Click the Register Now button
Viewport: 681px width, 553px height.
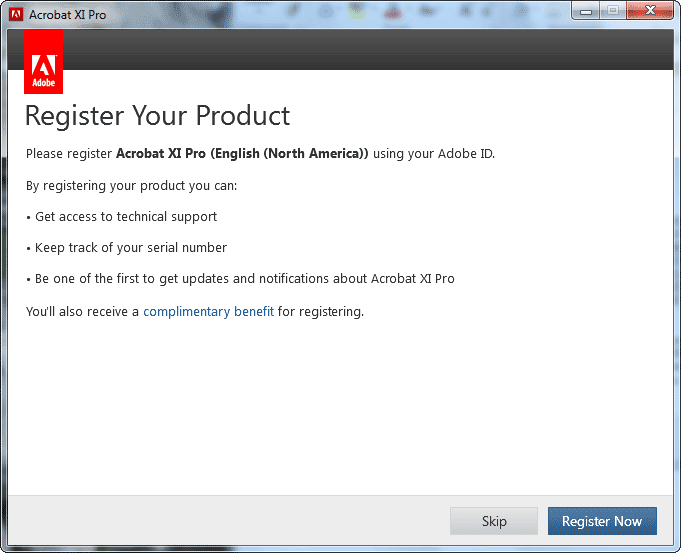coord(602,521)
